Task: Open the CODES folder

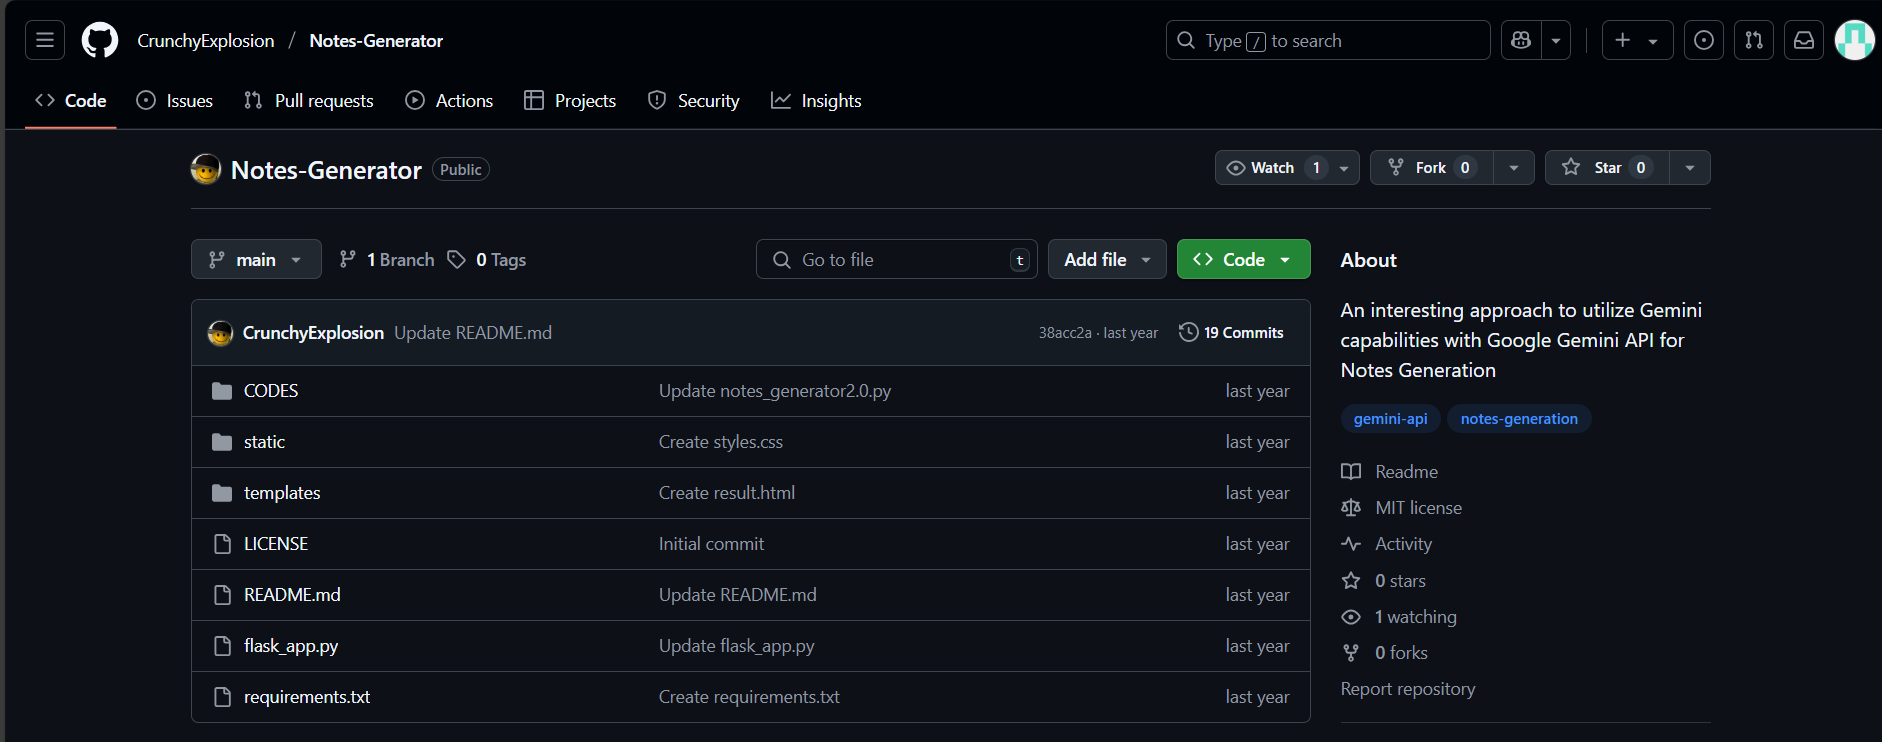Action: pos(271,391)
